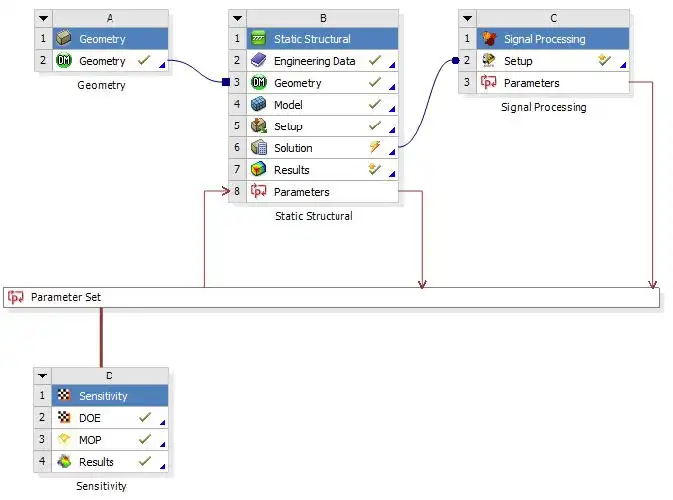Image resolution: width=673 pixels, height=500 pixels.
Task: Select the Parameters cell in Static Structural
Action: (x=322, y=191)
